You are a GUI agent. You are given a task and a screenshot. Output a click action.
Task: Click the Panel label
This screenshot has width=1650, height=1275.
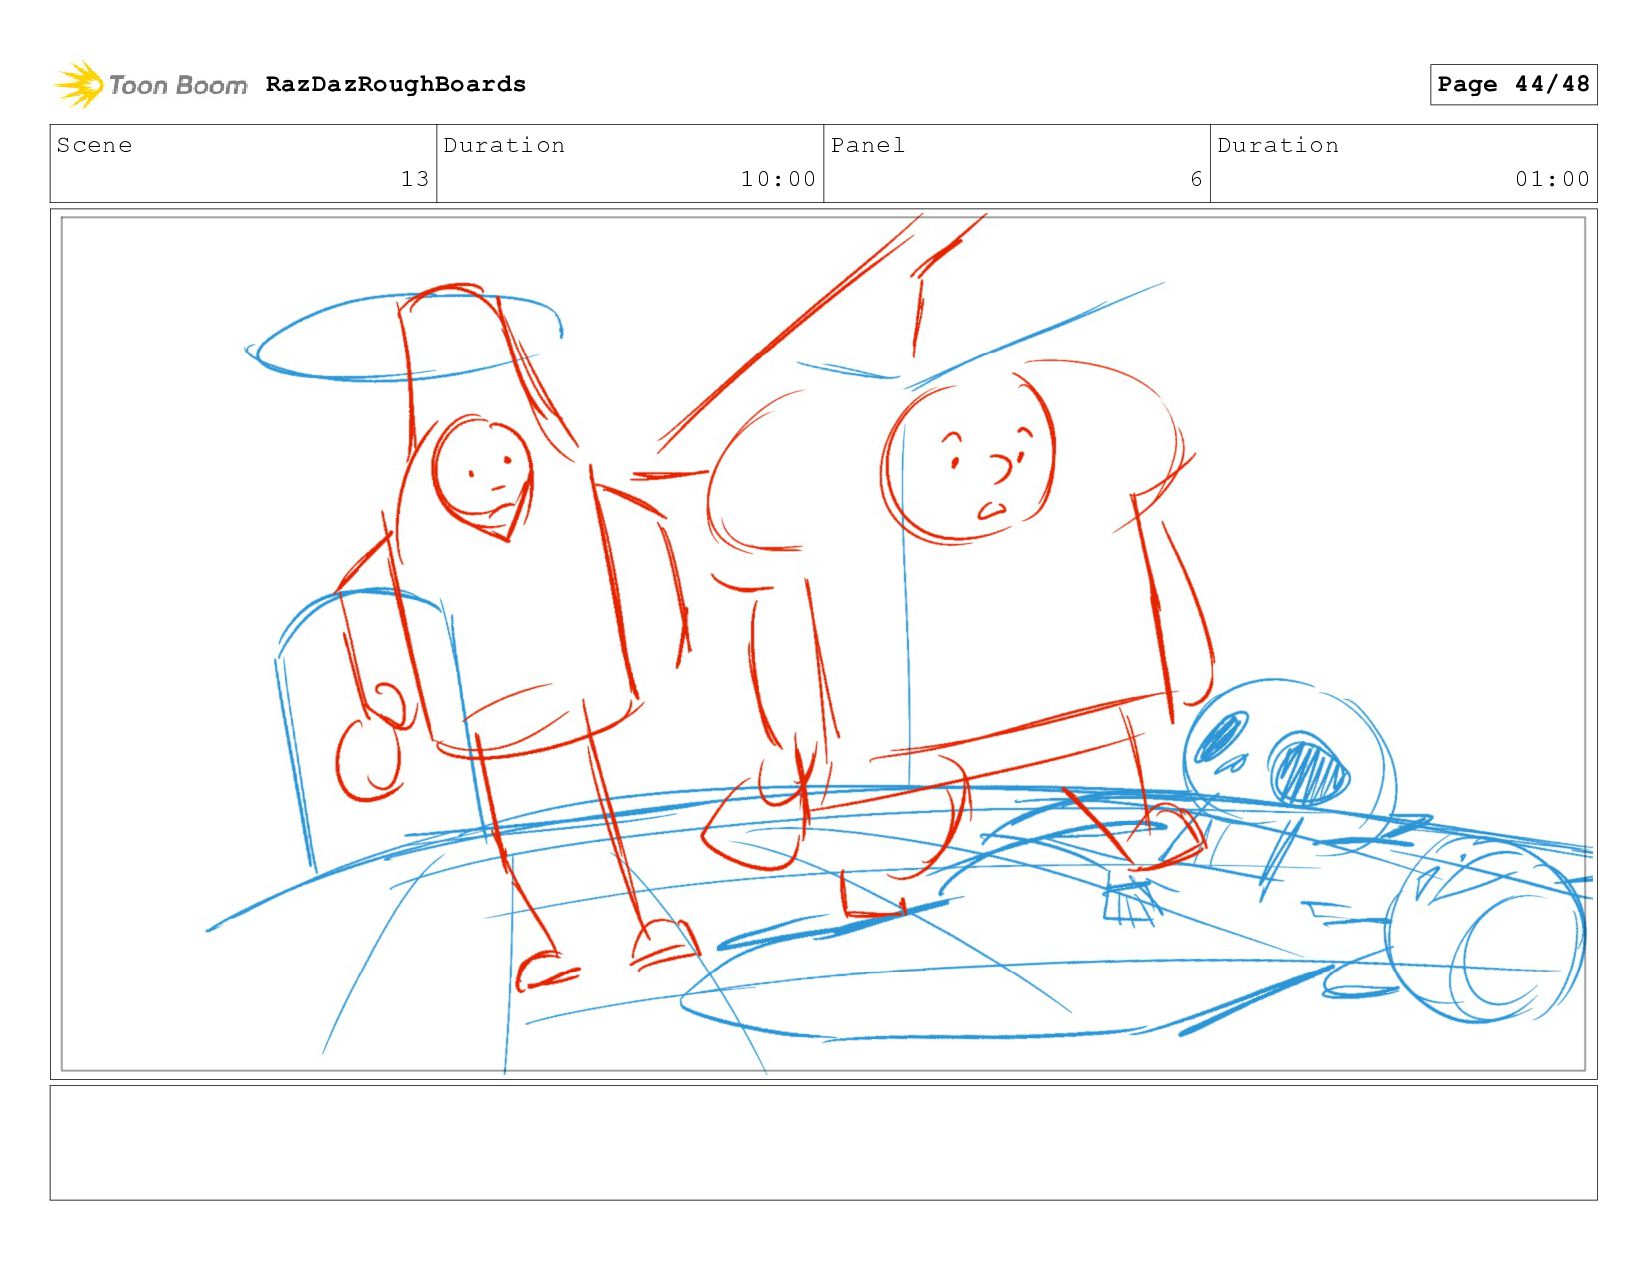(868, 145)
